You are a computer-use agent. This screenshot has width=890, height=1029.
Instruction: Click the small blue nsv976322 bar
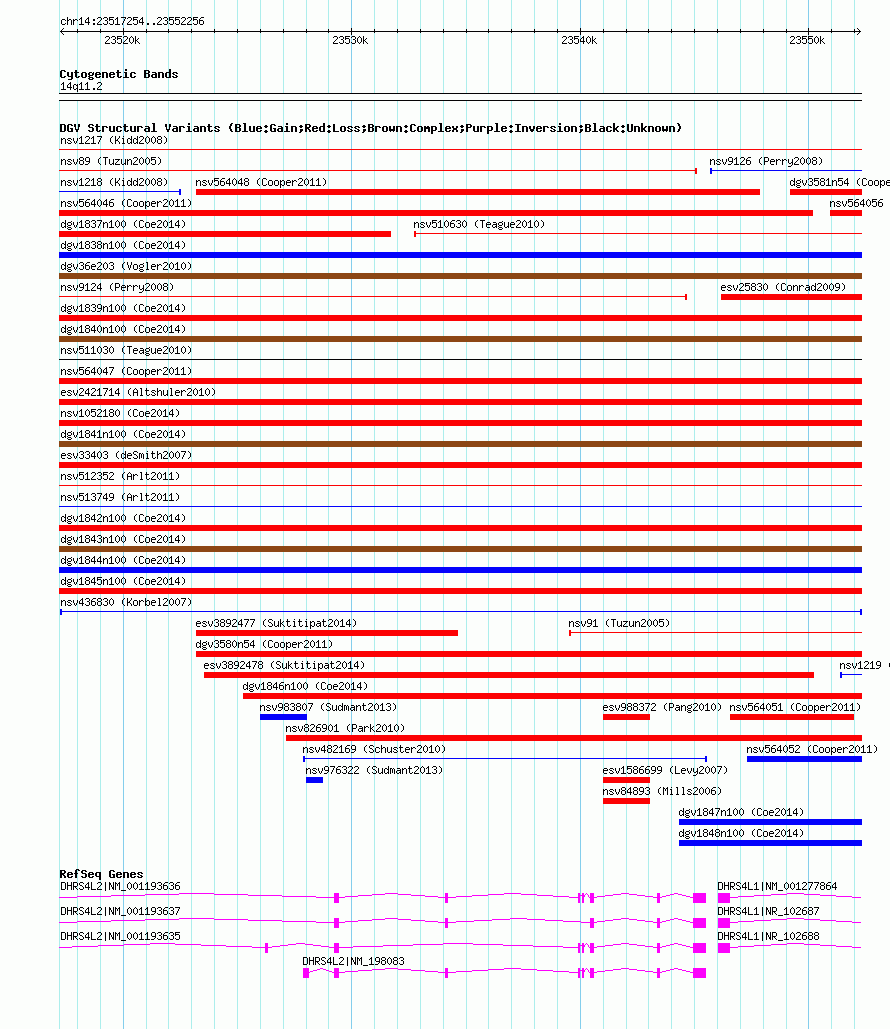314,780
